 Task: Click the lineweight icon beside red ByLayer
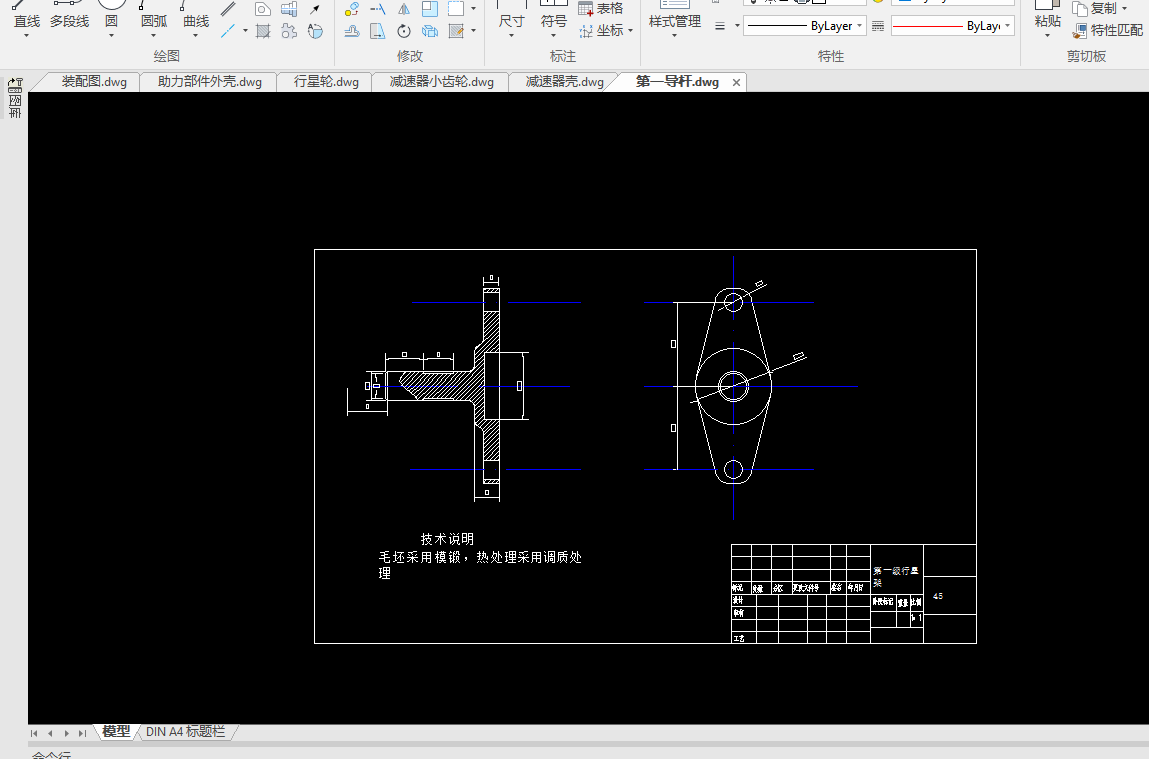878,26
